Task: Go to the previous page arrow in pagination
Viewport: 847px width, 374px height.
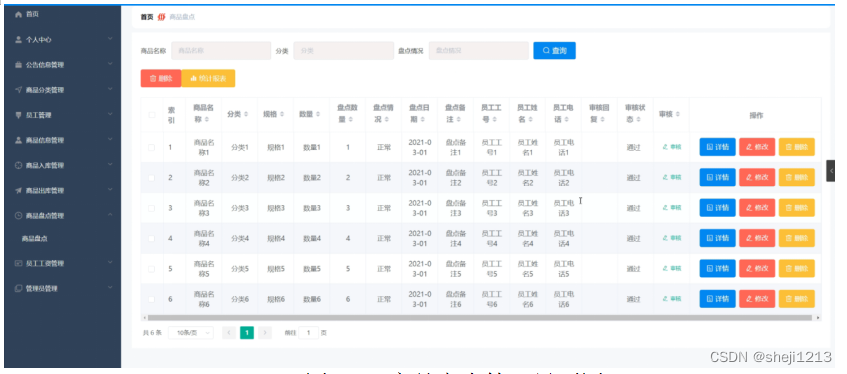Action: tap(229, 333)
